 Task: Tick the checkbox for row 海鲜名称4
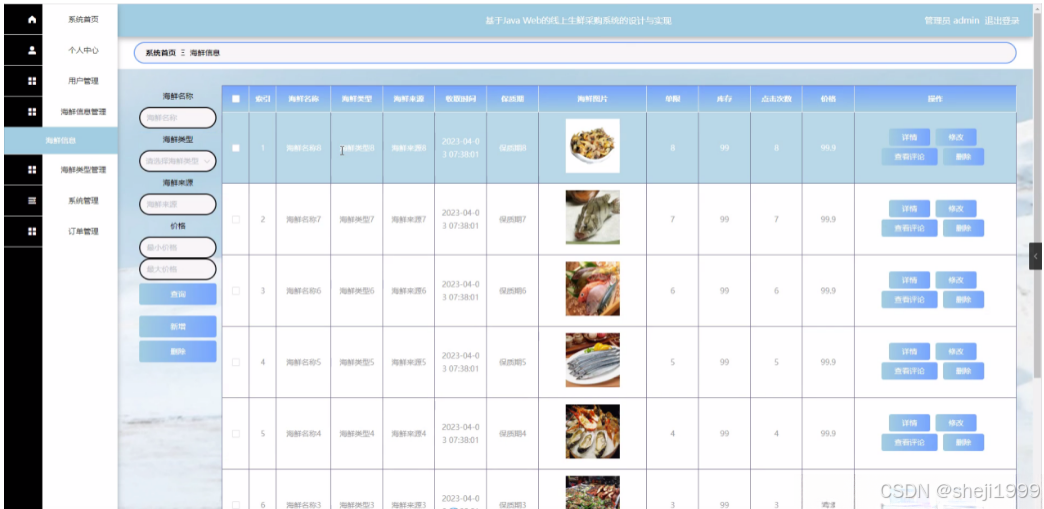click(x=236, y=433)
